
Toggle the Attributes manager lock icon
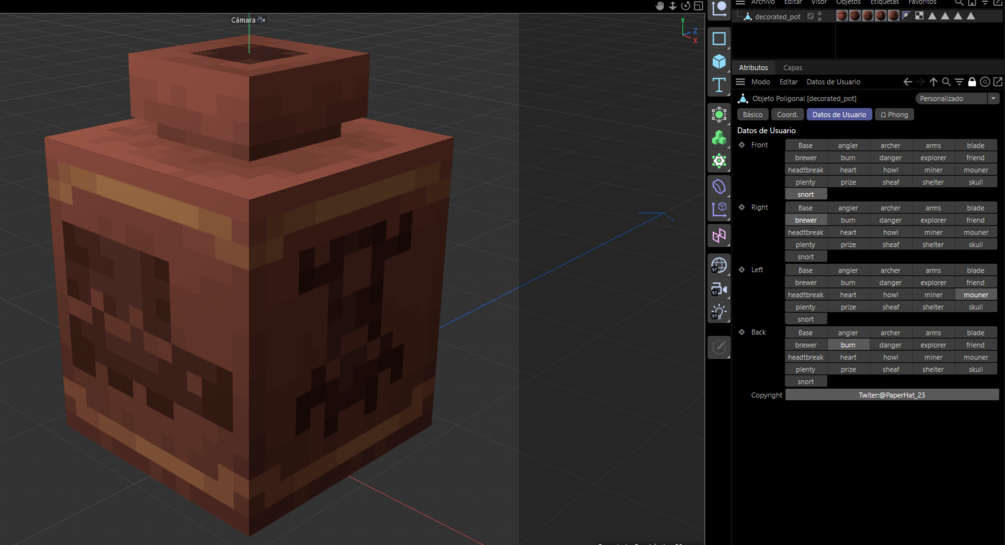972,81
